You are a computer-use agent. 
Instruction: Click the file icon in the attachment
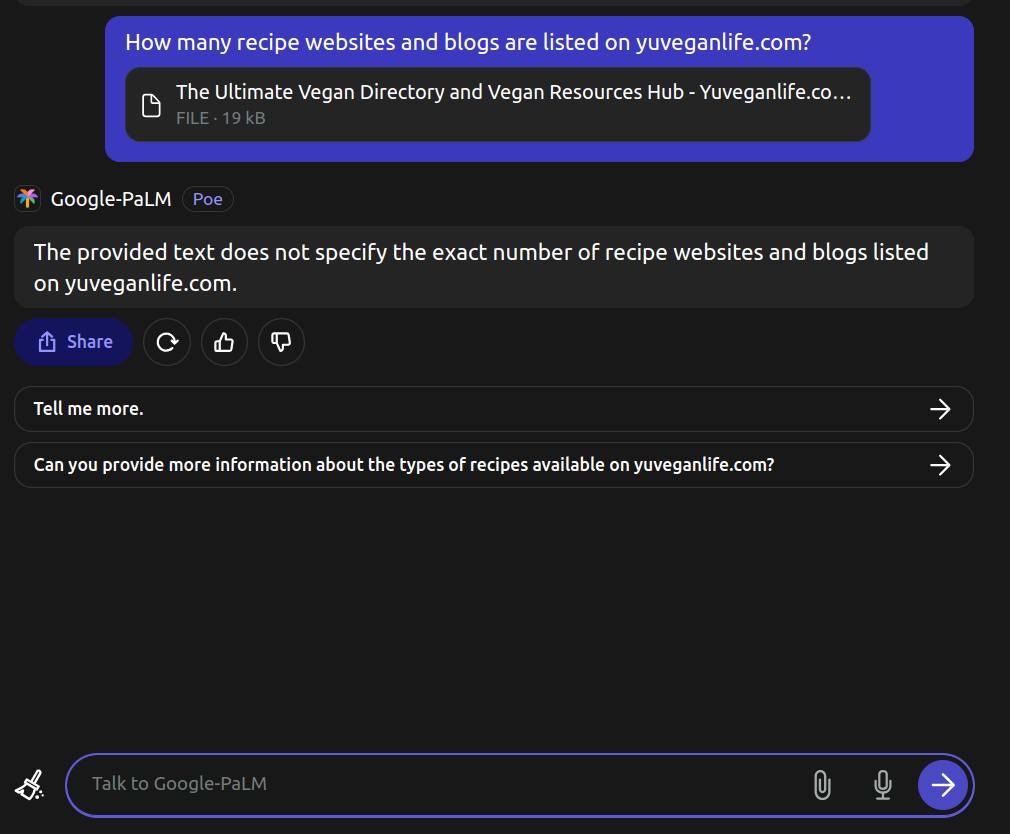click(151, 105)
